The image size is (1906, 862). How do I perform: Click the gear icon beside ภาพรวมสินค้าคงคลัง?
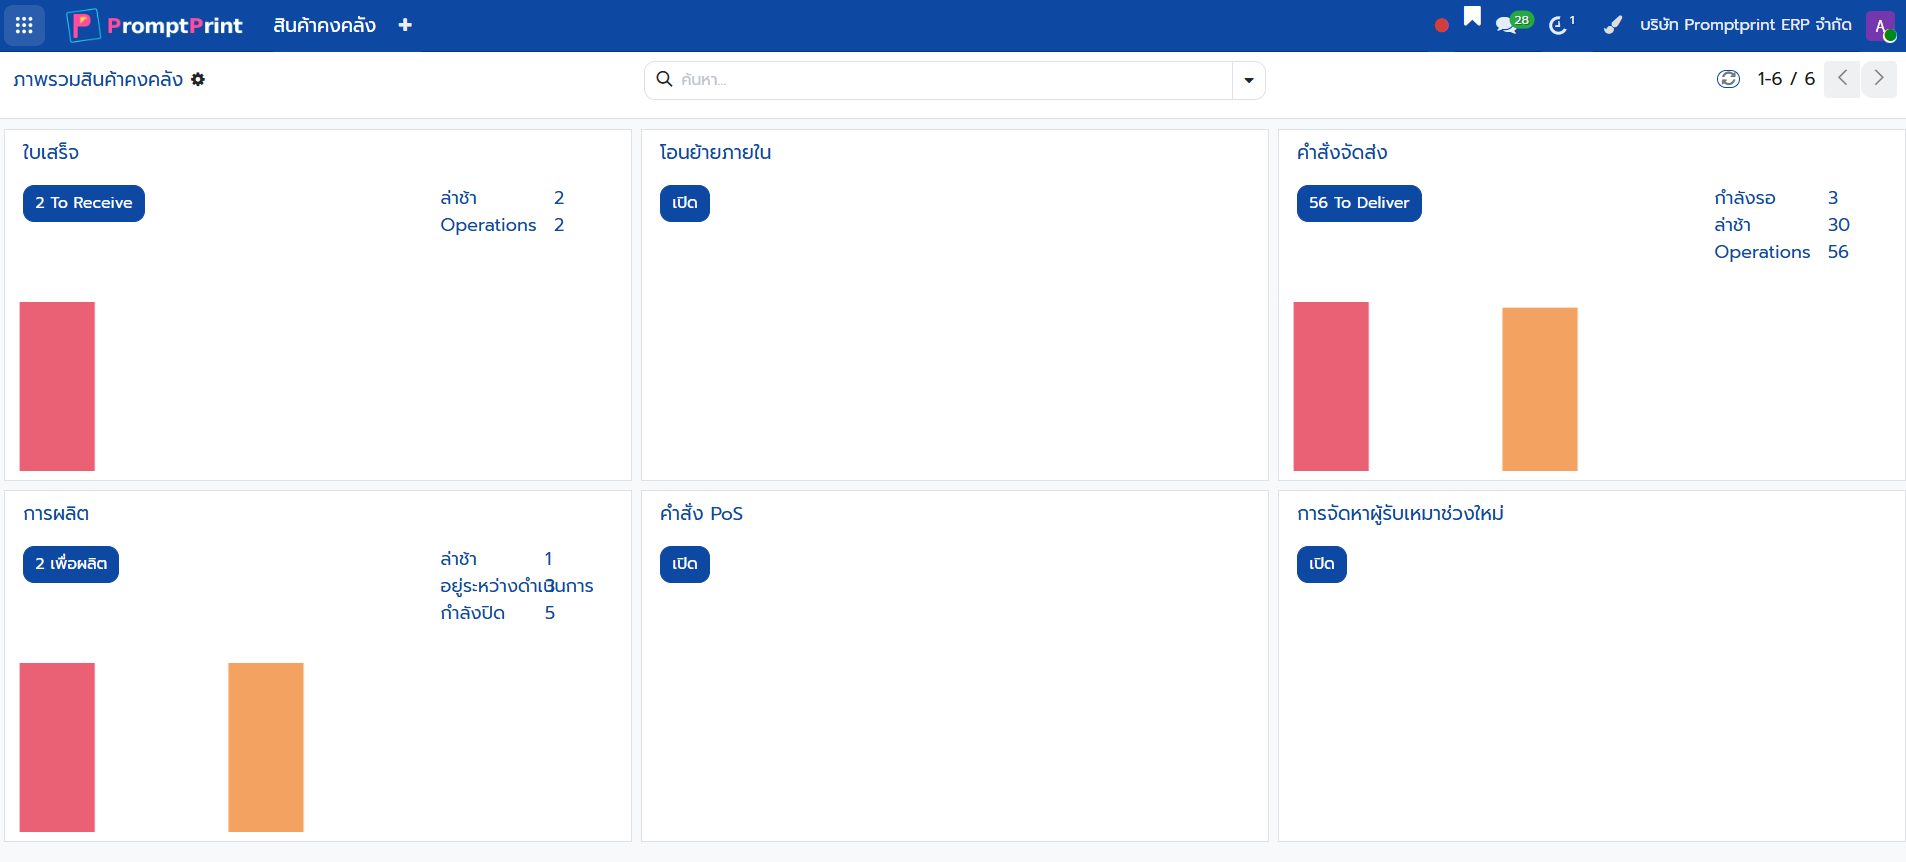198,79
